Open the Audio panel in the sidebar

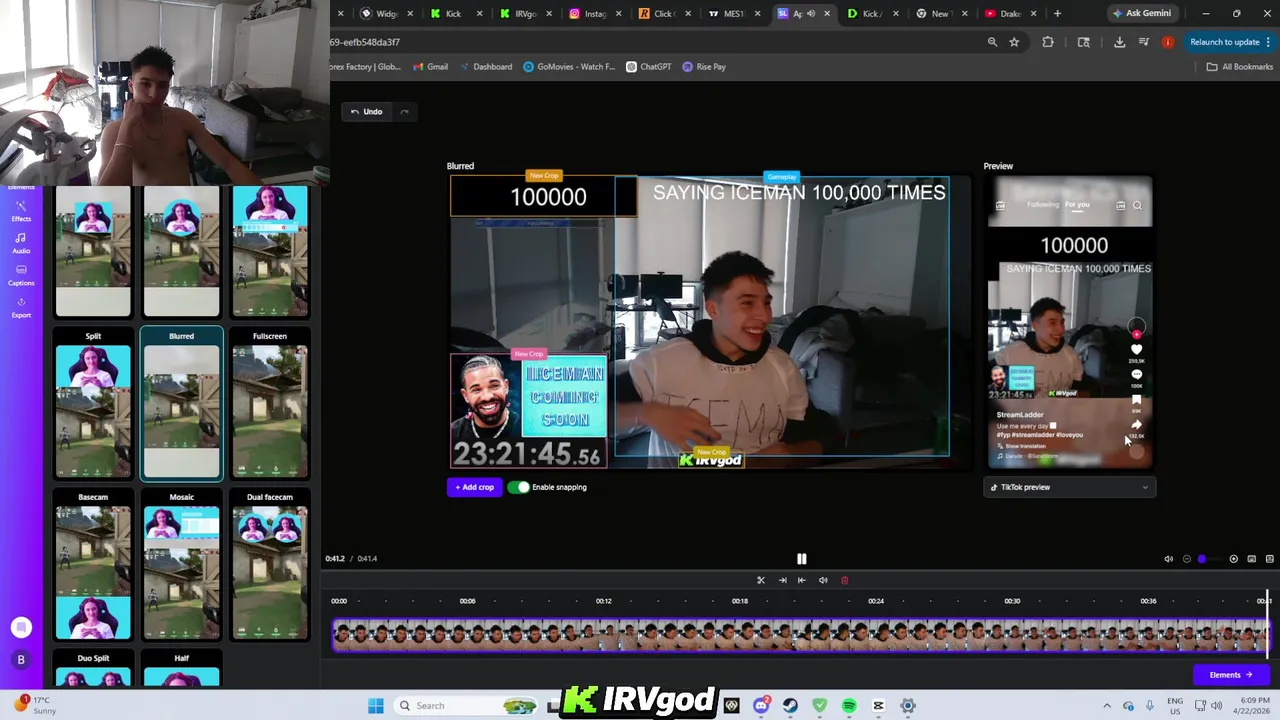click(21, 243)
